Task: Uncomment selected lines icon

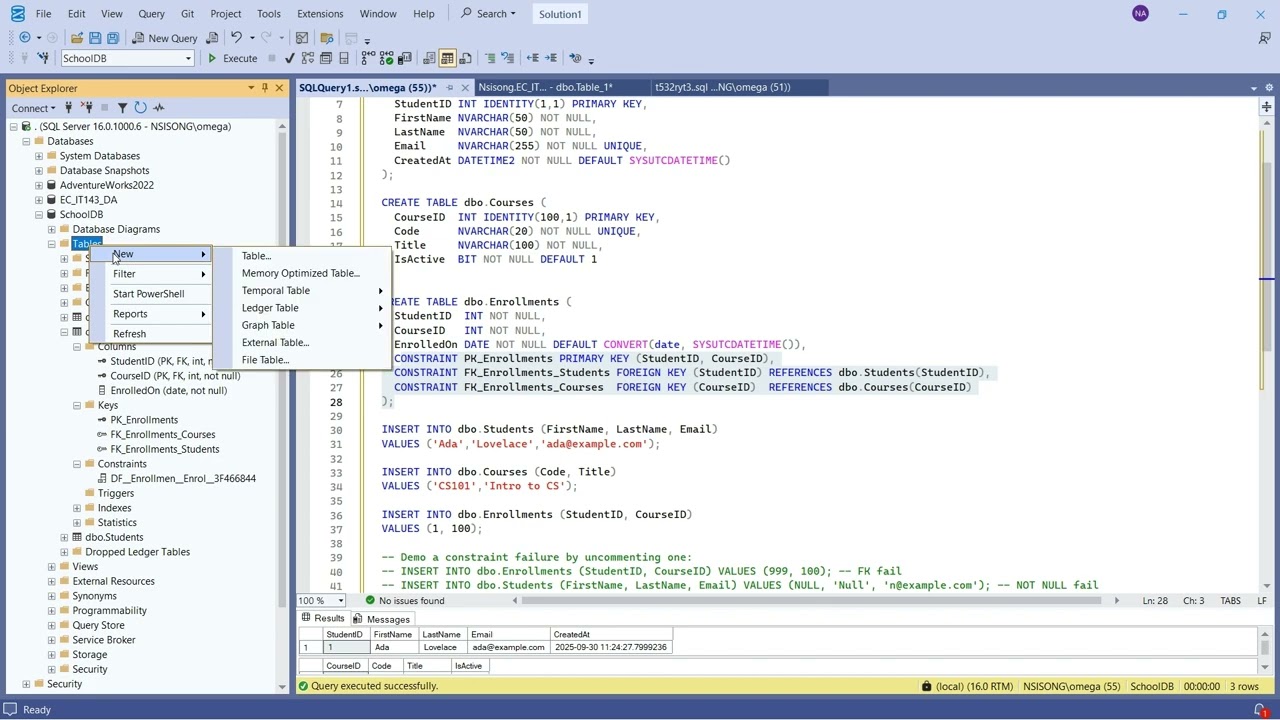Action: tap(508, 58)
